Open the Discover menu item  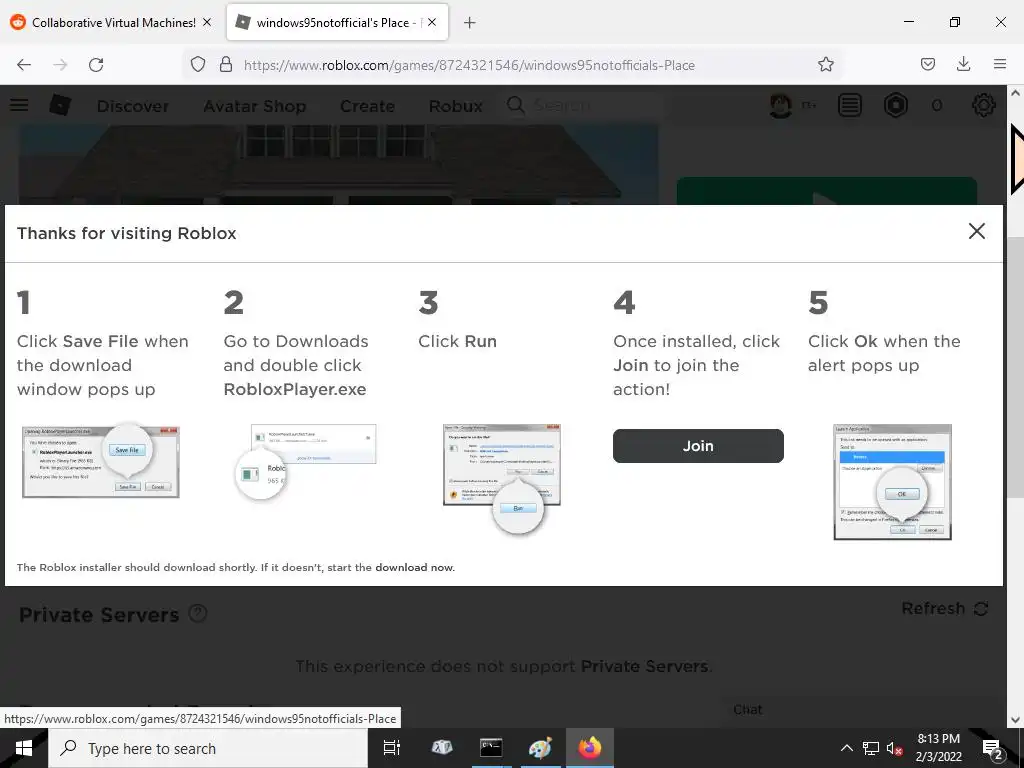[x=133, y=106]
